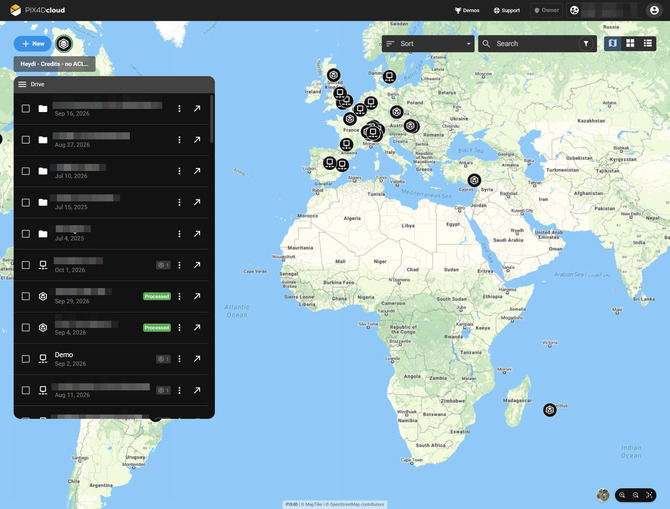Open more options for Oct 1, 2026 item
This screenshot has width=670, height=509.
point(179,265)
